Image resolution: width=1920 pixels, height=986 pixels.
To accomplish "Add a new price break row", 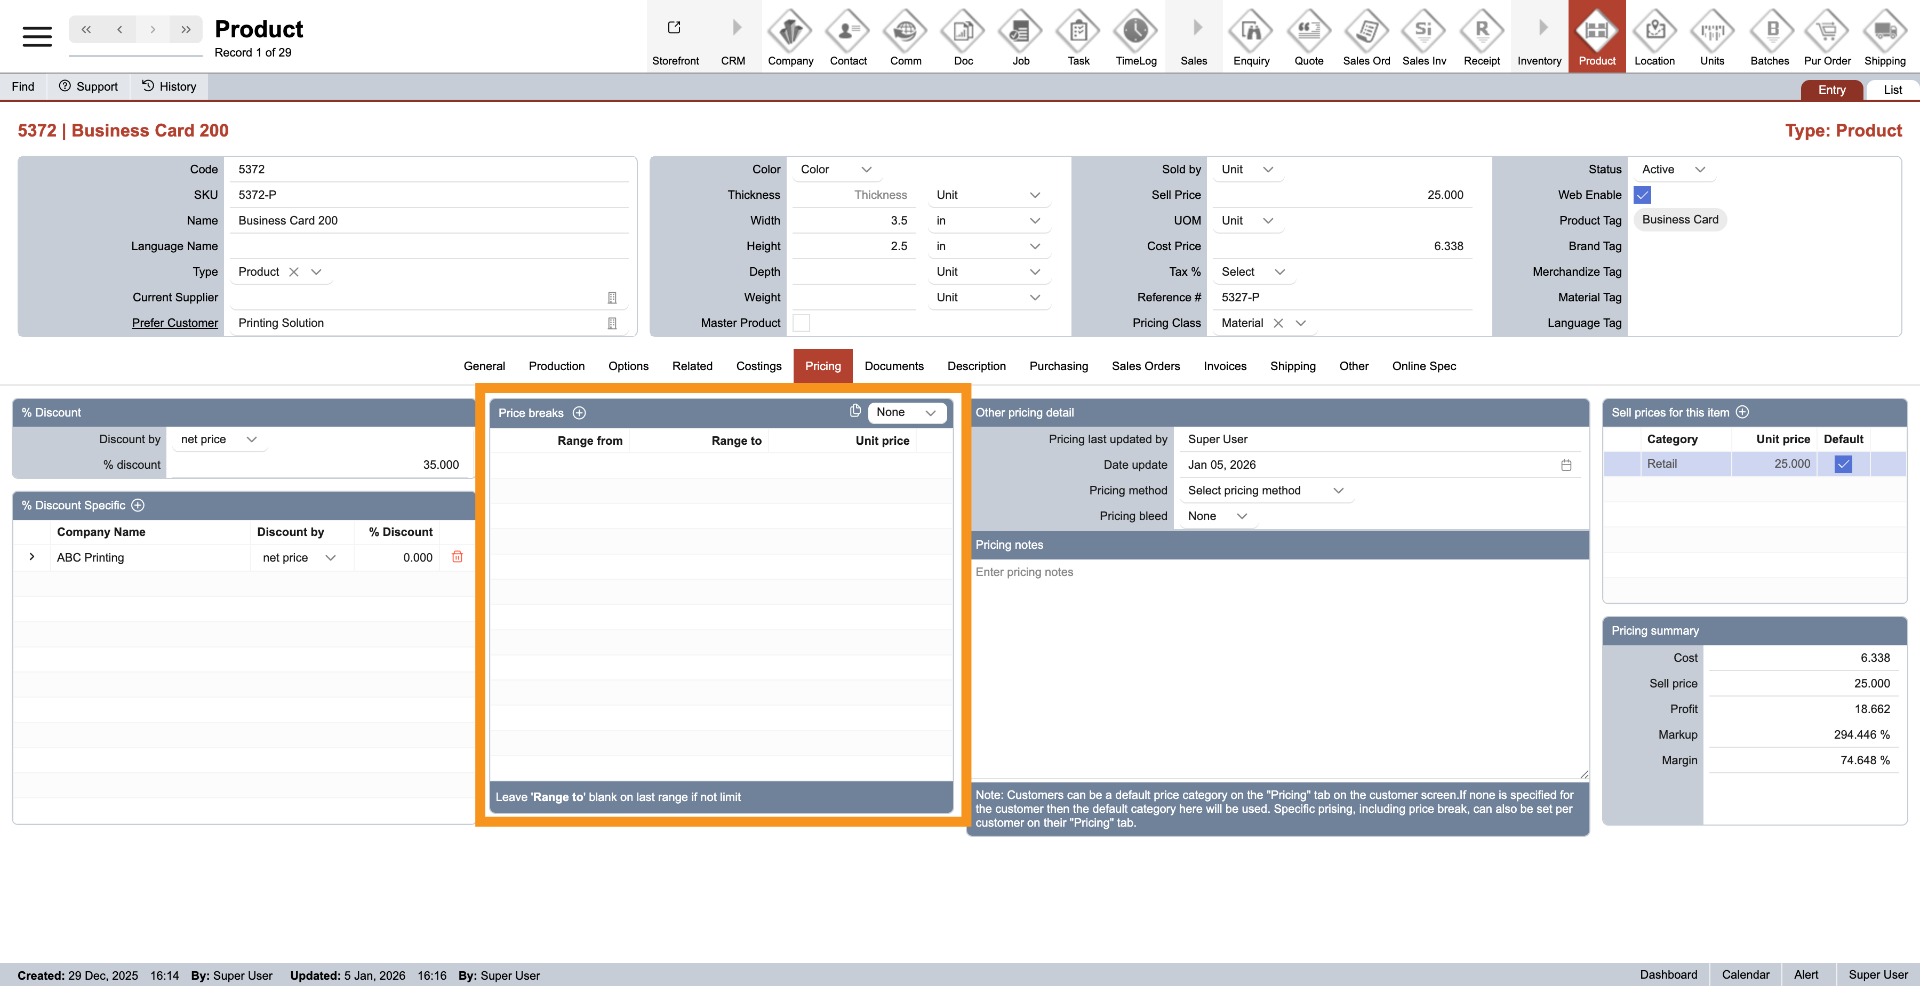I will pos(579,413).
